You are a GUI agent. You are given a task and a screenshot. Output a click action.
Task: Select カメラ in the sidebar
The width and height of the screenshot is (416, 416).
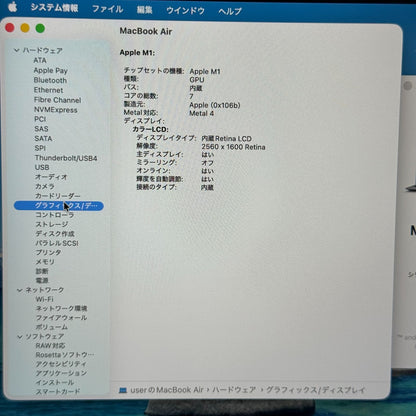(45, 186)
